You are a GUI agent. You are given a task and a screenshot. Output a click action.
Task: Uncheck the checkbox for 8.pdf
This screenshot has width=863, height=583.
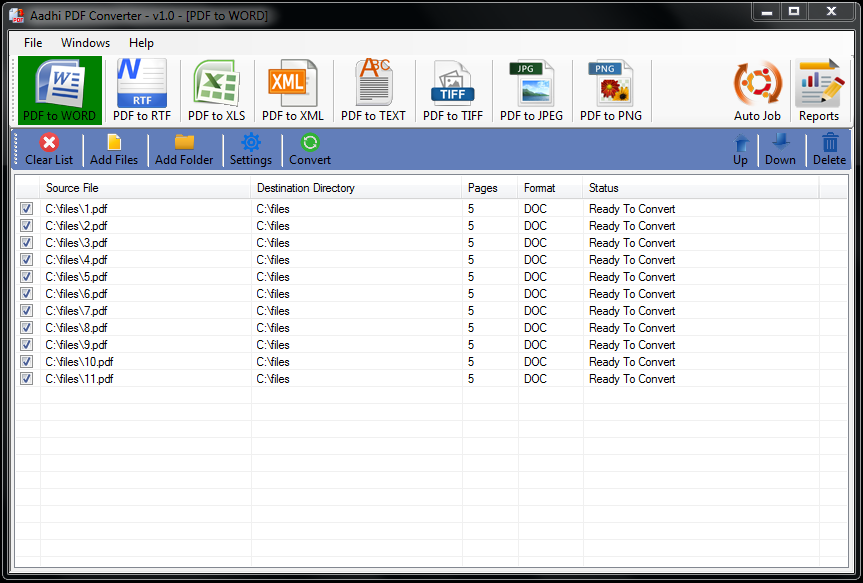(26, 328)
